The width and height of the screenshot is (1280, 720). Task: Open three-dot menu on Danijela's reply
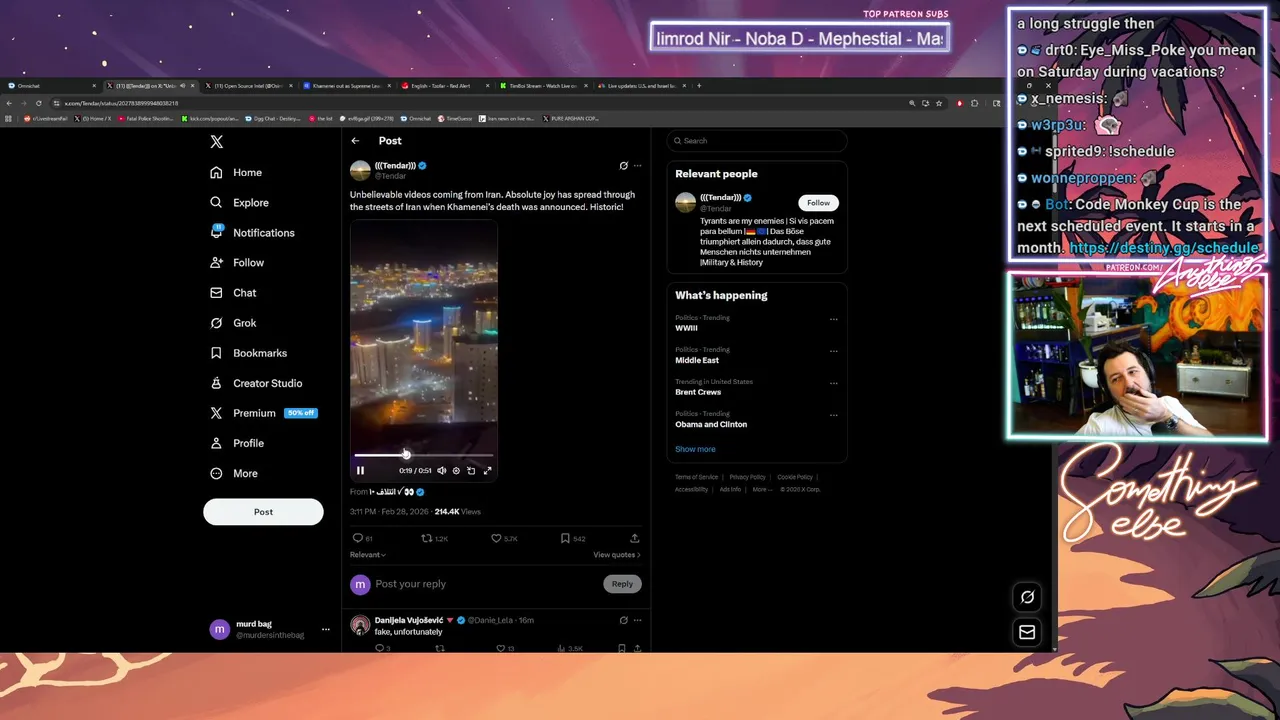tap(637, 620)
